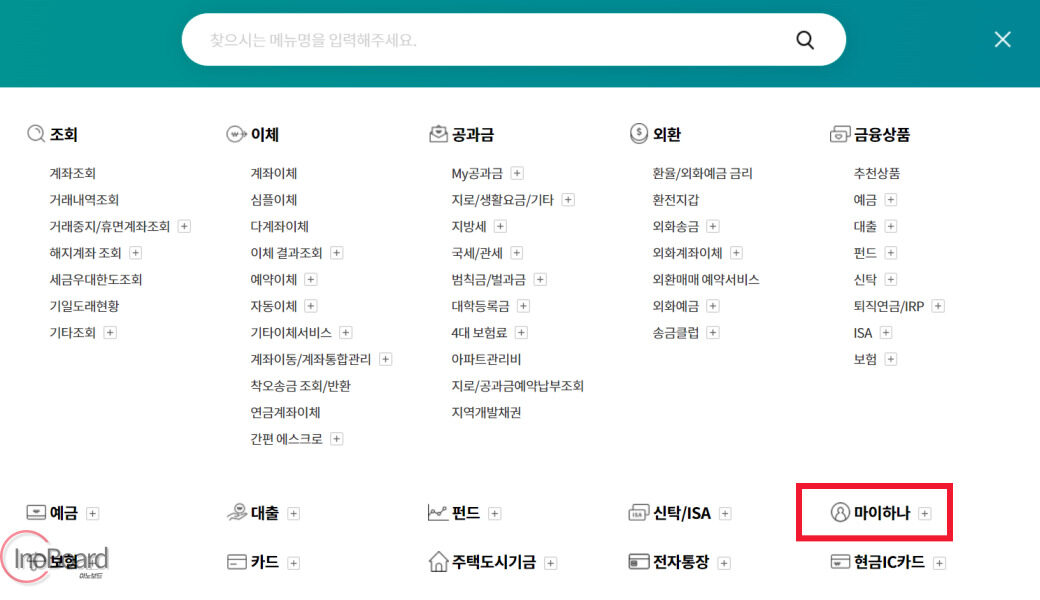
Task: Click the 현금IC카드 icon
Action: (840, 562)
